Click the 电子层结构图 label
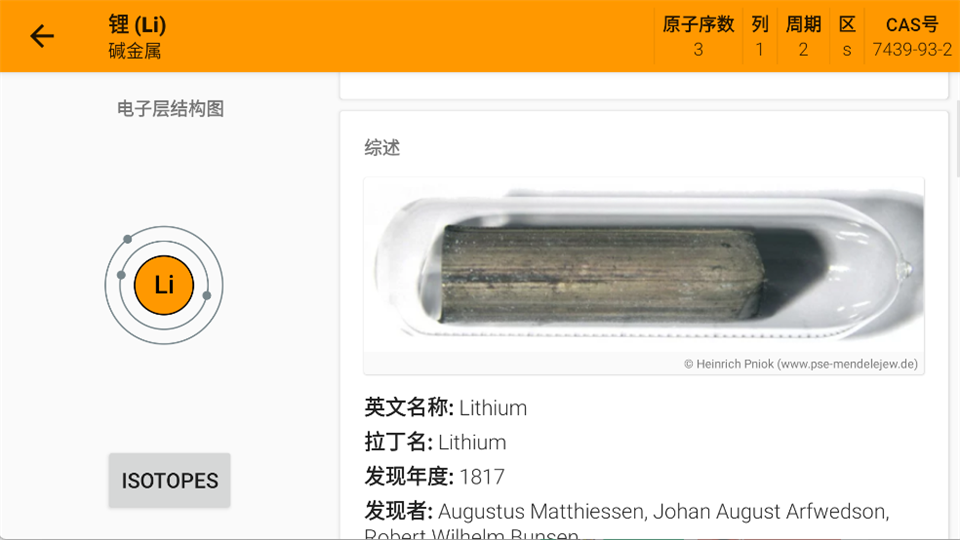 [170, 109]
